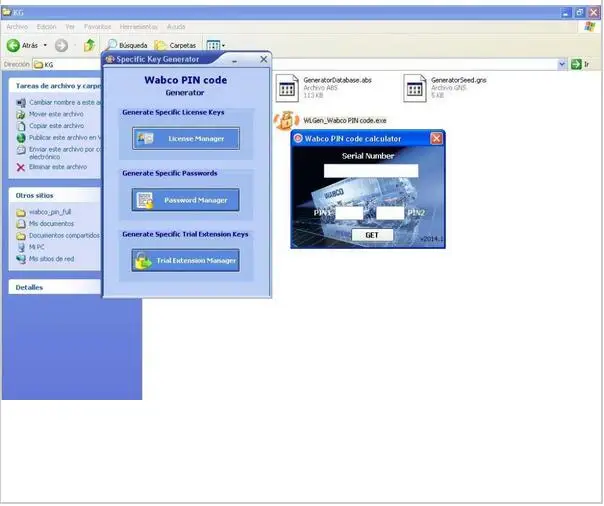Go up one folder level icon
This screenshot has height=506, width=604.
click(89, 45)
